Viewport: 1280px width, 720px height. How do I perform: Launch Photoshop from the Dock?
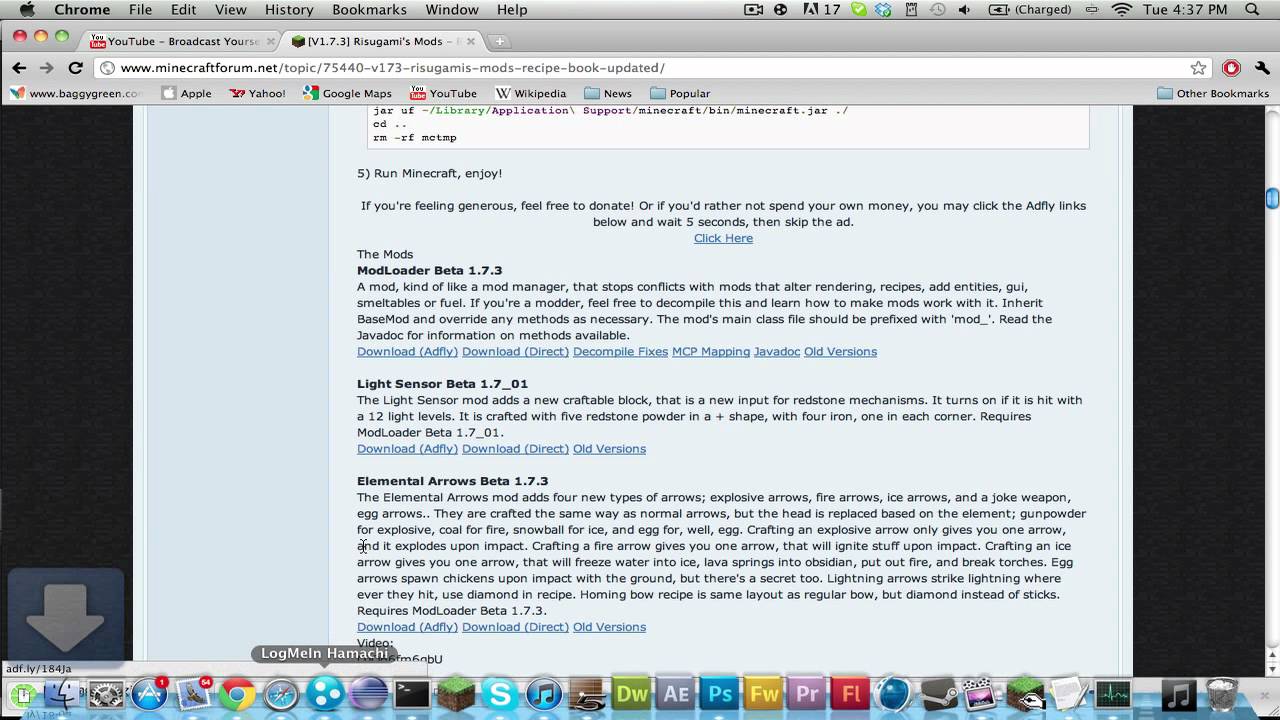719,693
